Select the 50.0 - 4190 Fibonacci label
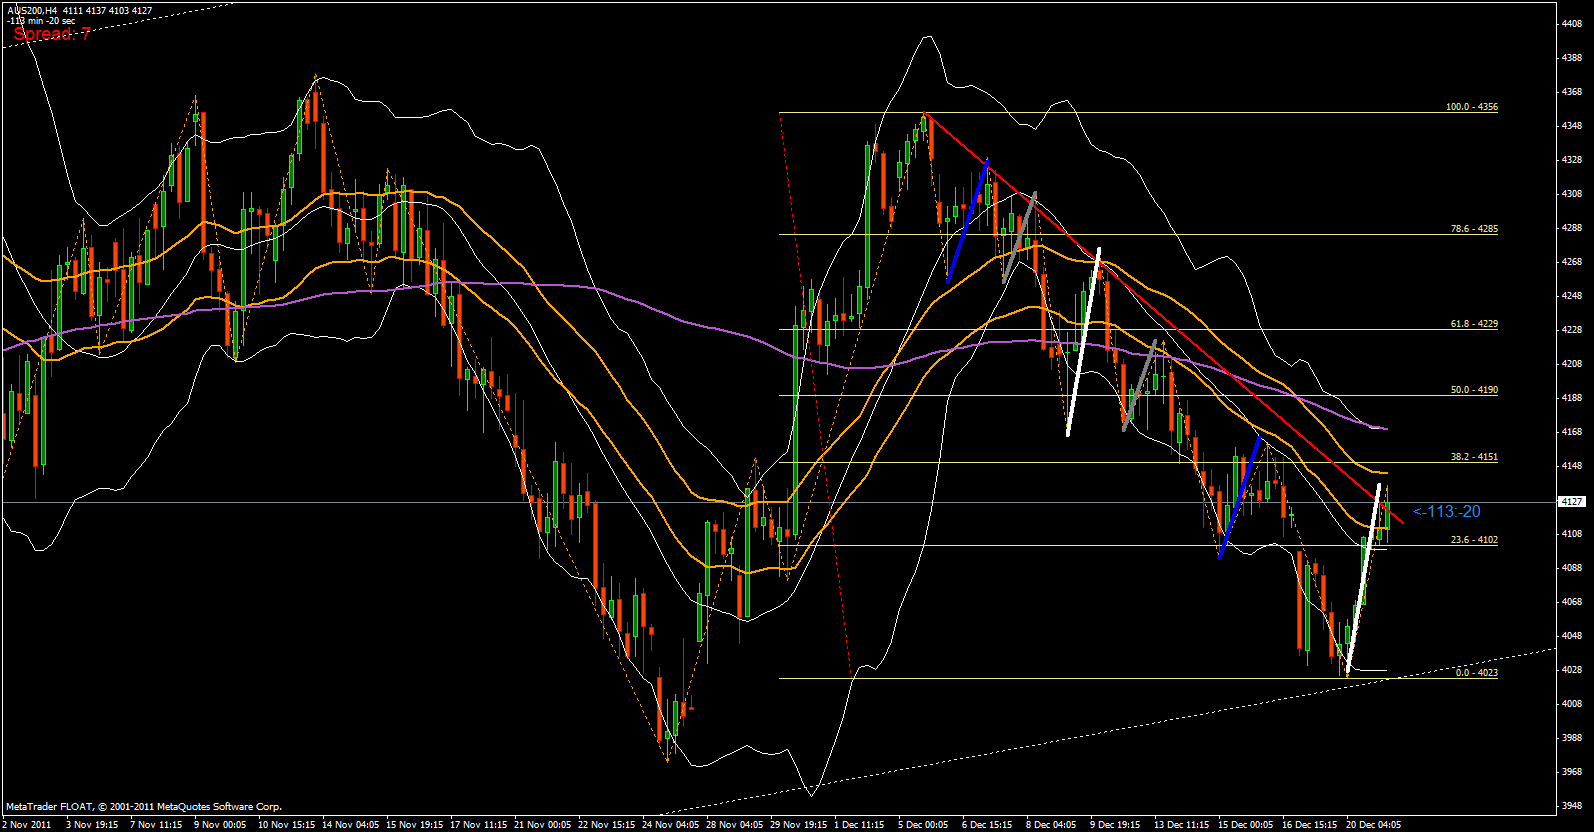Image resolution: width=1594 pixels, height=832 pixels. (1473, 390)
